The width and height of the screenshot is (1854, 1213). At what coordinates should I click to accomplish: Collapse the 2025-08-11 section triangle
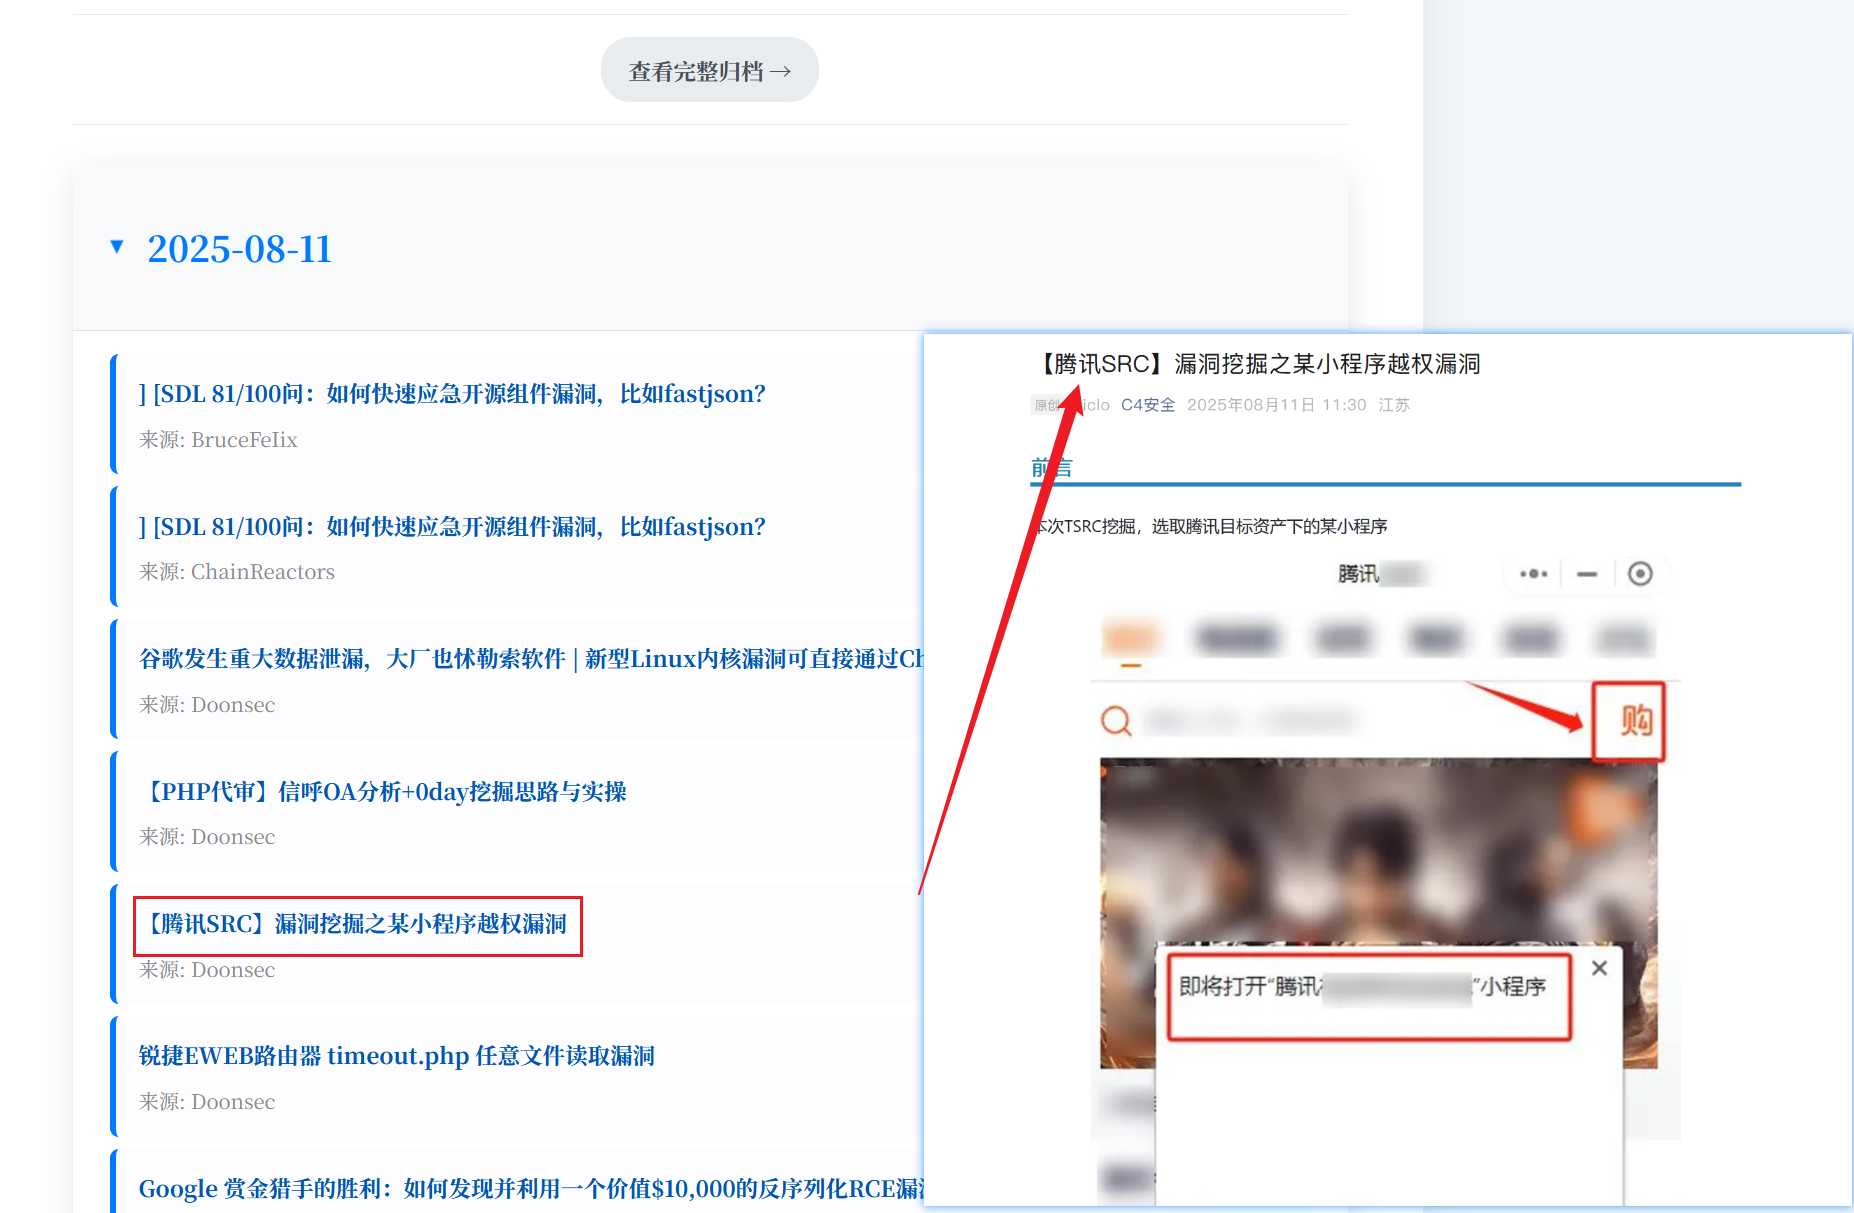(117, 247)
